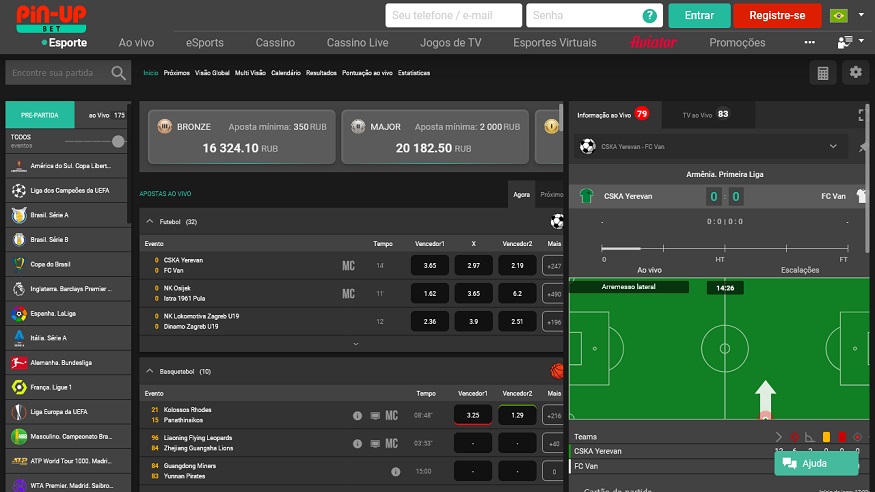Bet 6.2 on Istra 1961 Pula win

pos(517,293)
